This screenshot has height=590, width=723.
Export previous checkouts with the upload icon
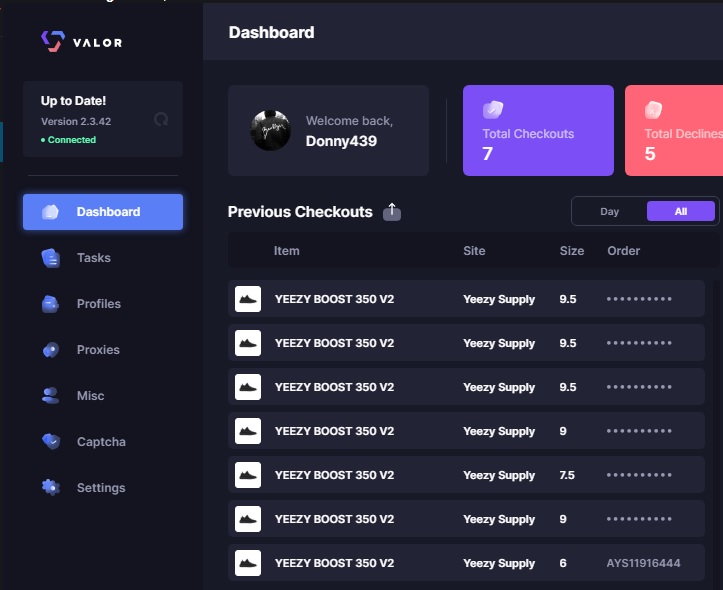[392, 212]
